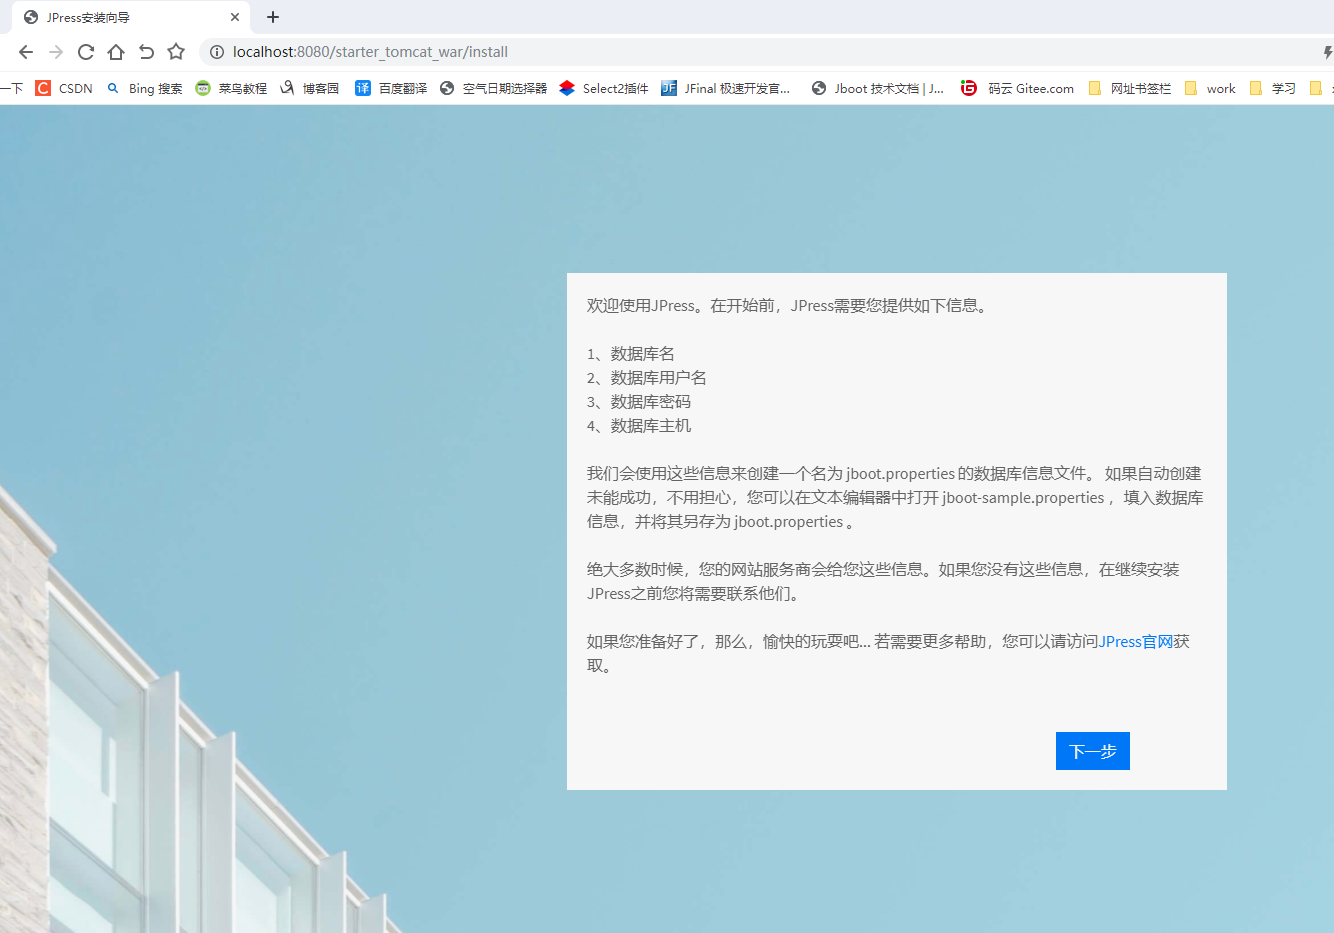Open the 网址书签栏 bookmark folder
This screenshot has height=933, width=1334.
1129,88
